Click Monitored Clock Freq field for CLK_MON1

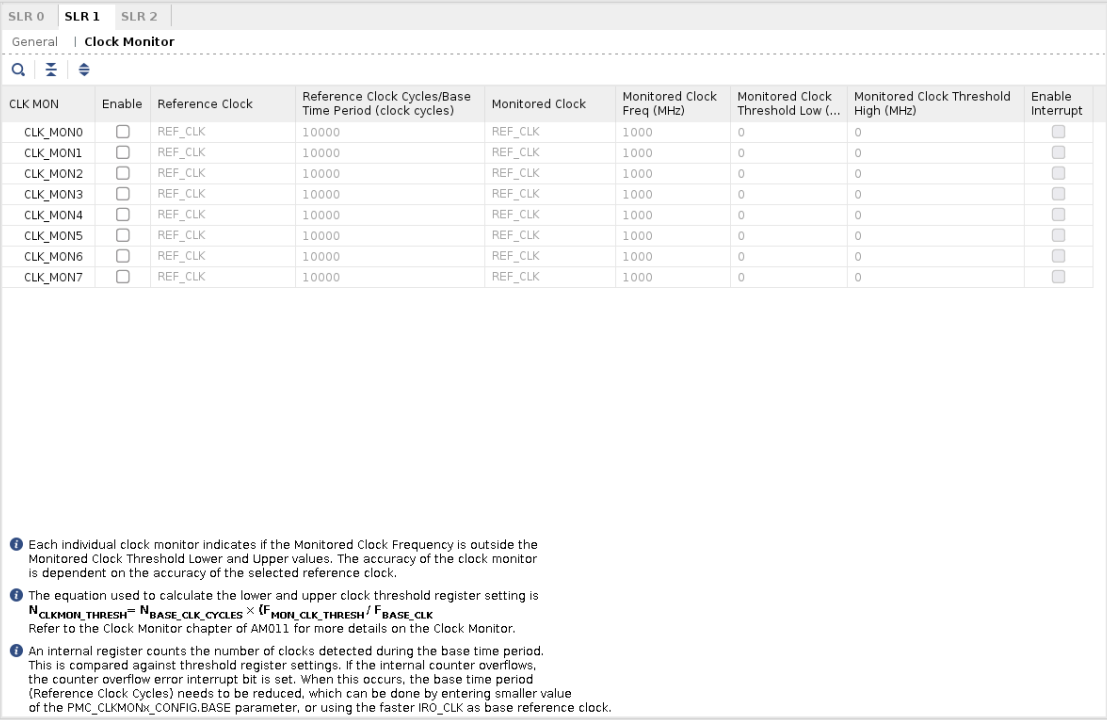pyautogui.click(x=672, y=152)
